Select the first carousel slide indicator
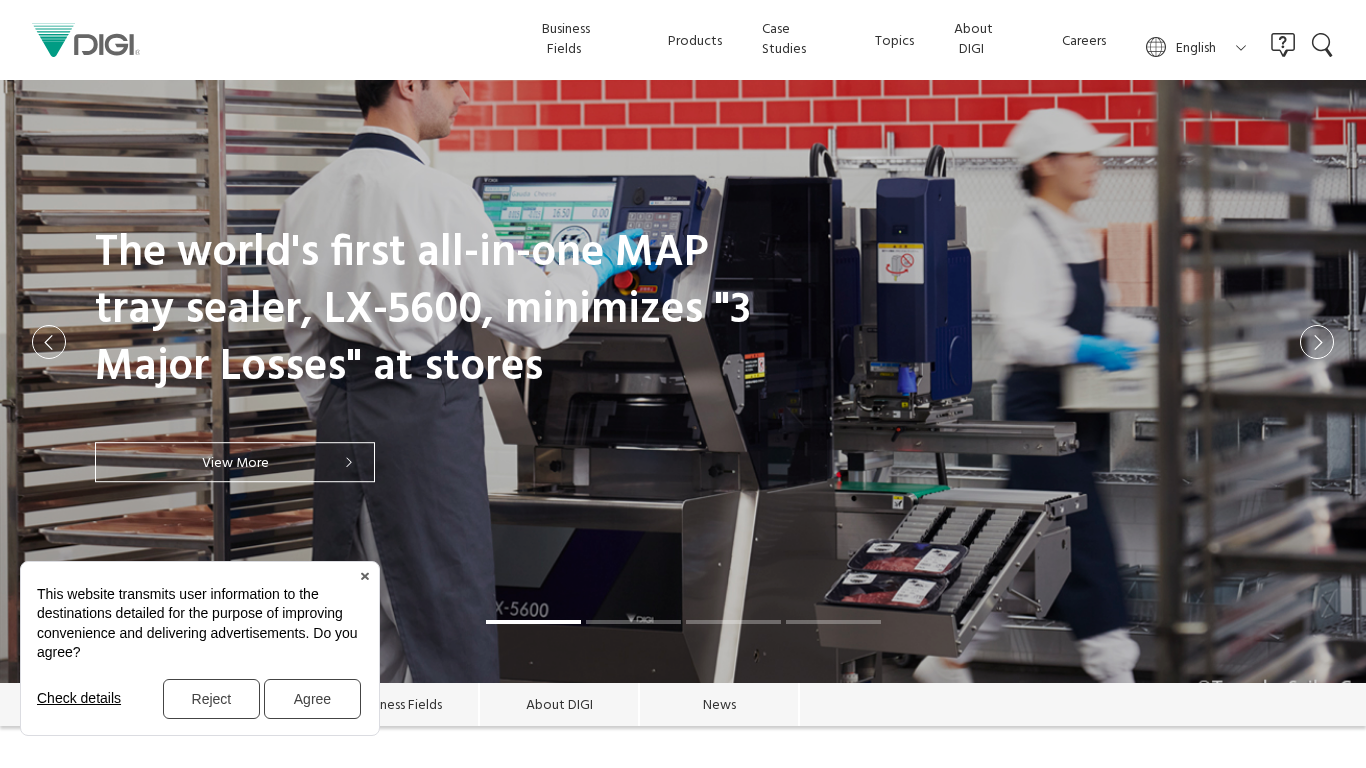Viewport: 1366px width, 768px height. click(x=533, y=622)
